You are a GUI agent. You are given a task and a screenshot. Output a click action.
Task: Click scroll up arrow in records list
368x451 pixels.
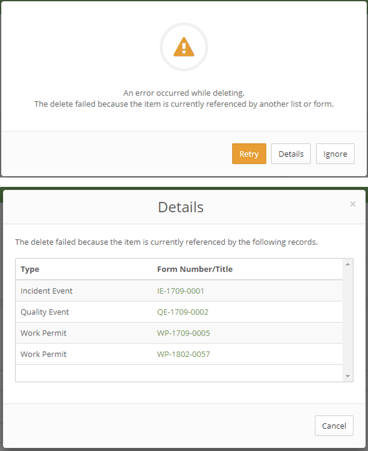pos(348,264)
